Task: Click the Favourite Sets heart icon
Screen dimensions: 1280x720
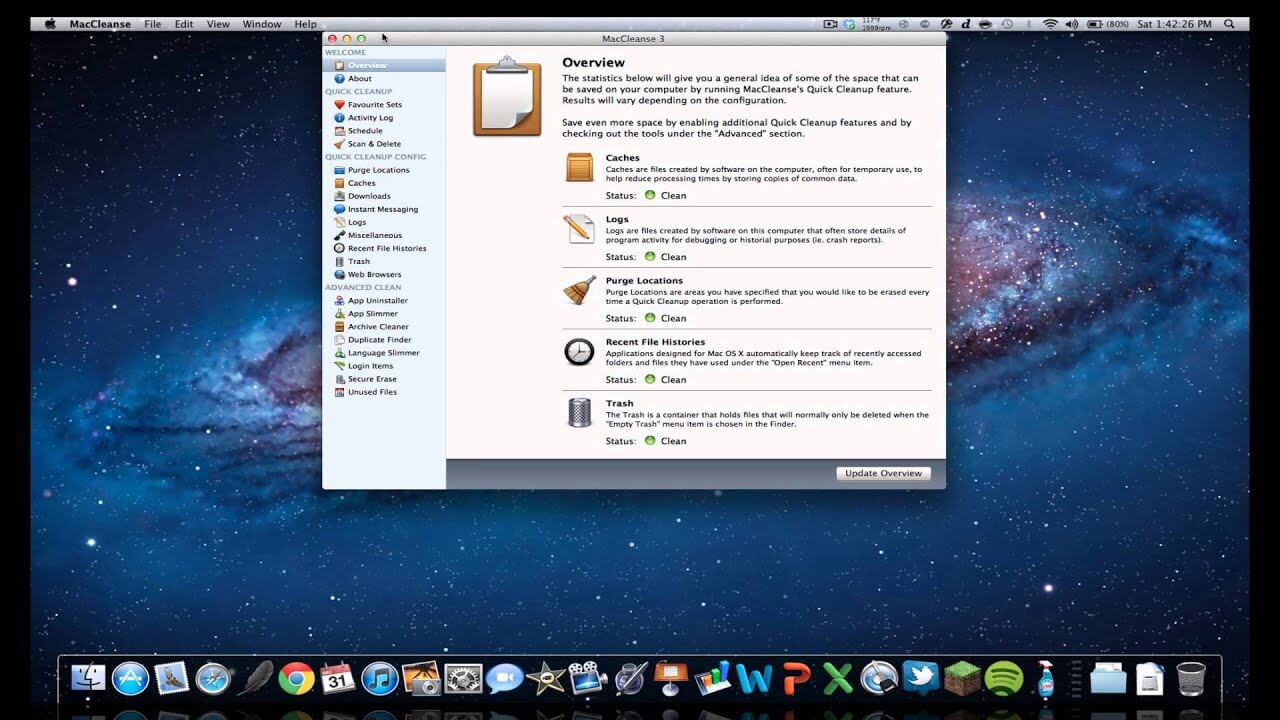Action: pyautogui.click(x=339, y=104)
